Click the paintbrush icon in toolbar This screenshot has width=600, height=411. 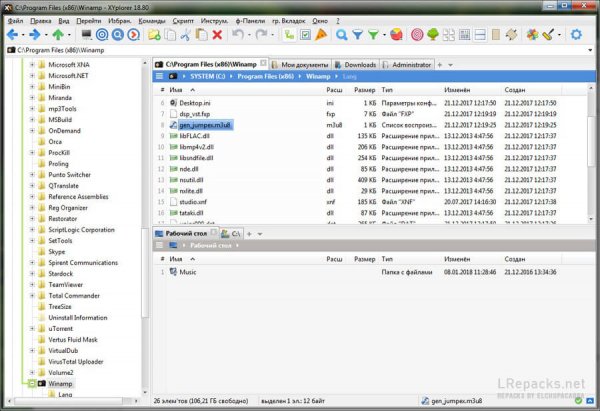(x=548, y=35)
